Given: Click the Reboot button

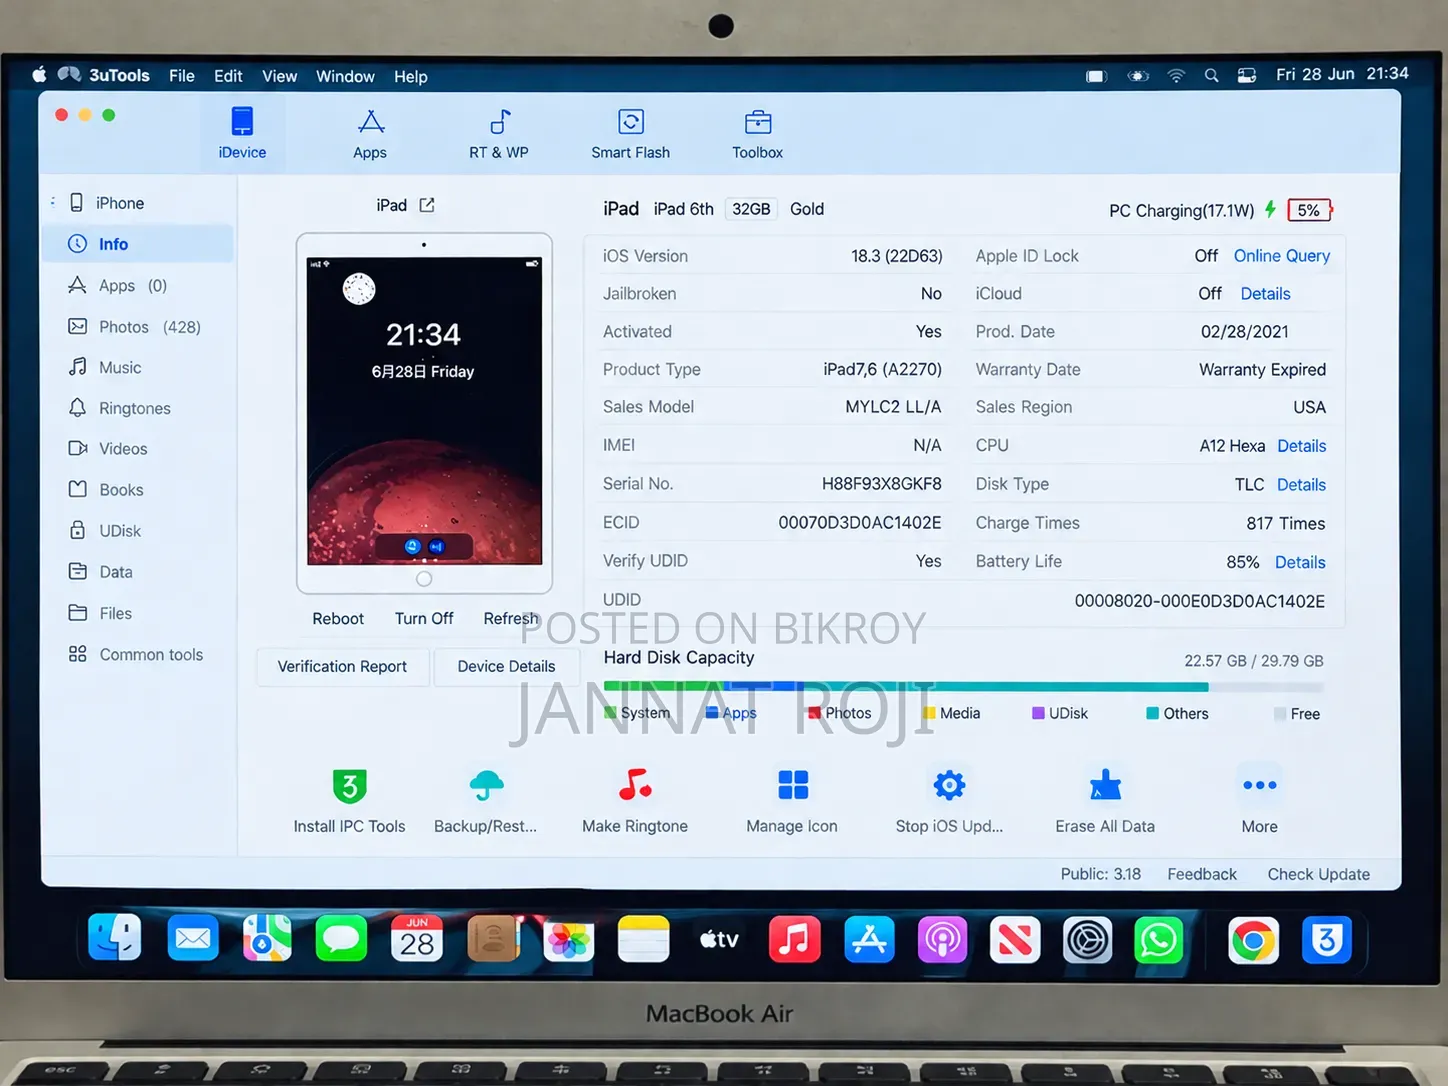Looking at the screenshot, I should point(338,619).
